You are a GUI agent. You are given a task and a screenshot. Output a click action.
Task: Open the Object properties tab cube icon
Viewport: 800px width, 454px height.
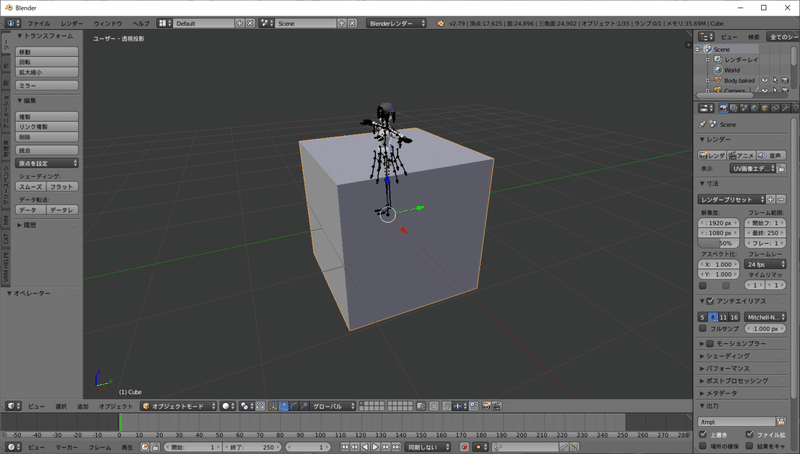pos(764,108)
